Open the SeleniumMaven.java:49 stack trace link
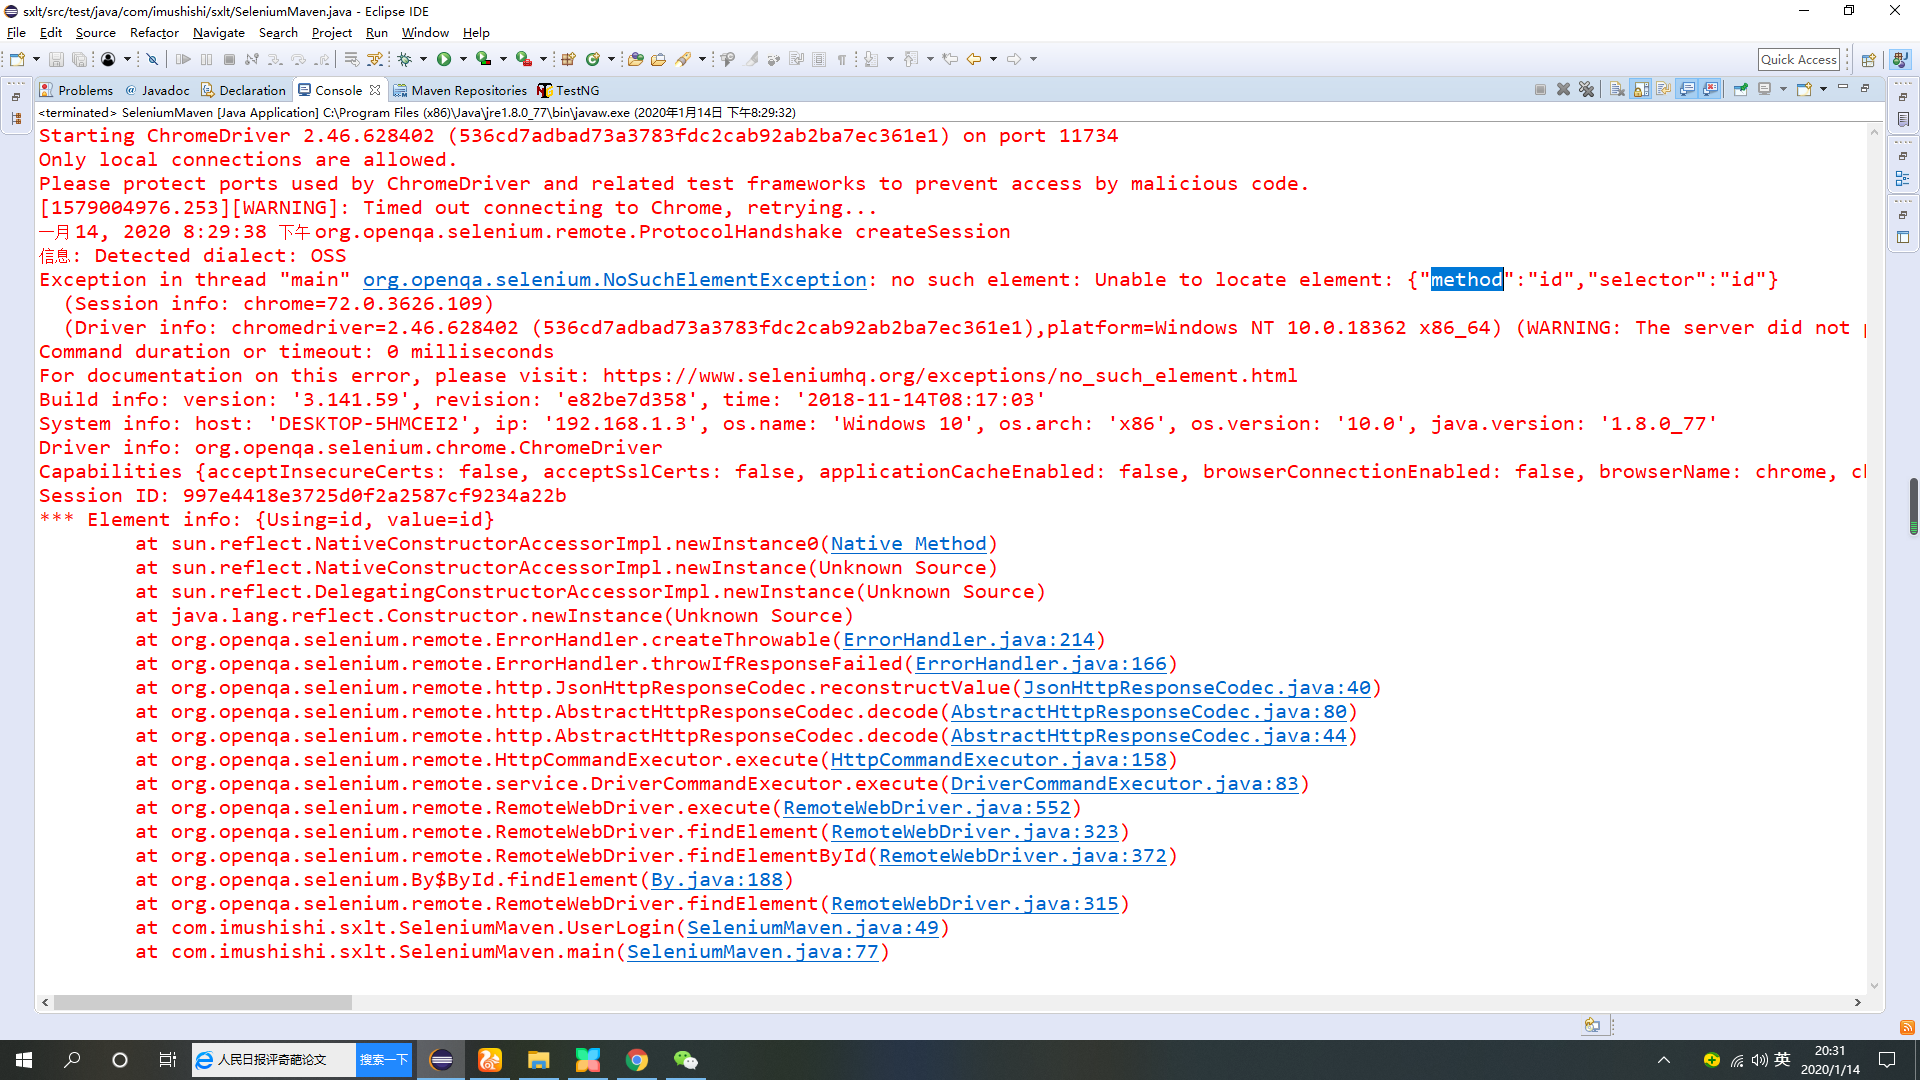Image resolution: width=1920 pixels, height=1080 pixels. (812, 928)
